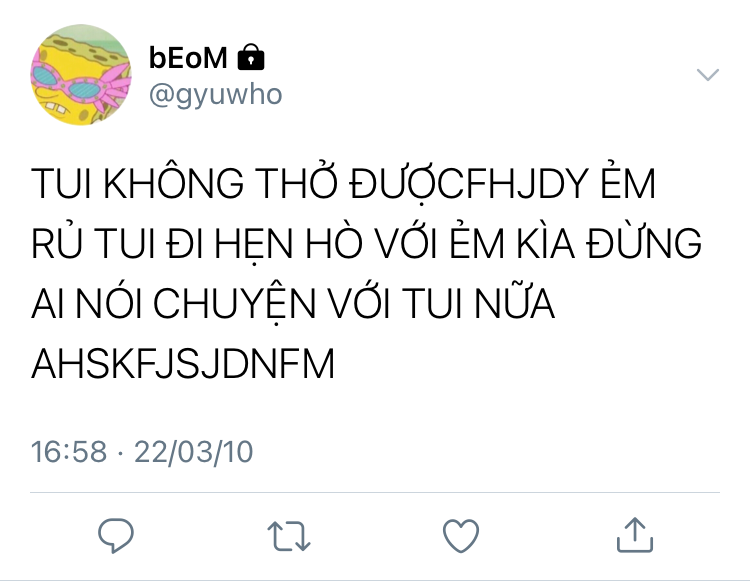750x581 pixels.
Task: Click the 22/03/10 date
Action: pos(193,451)
